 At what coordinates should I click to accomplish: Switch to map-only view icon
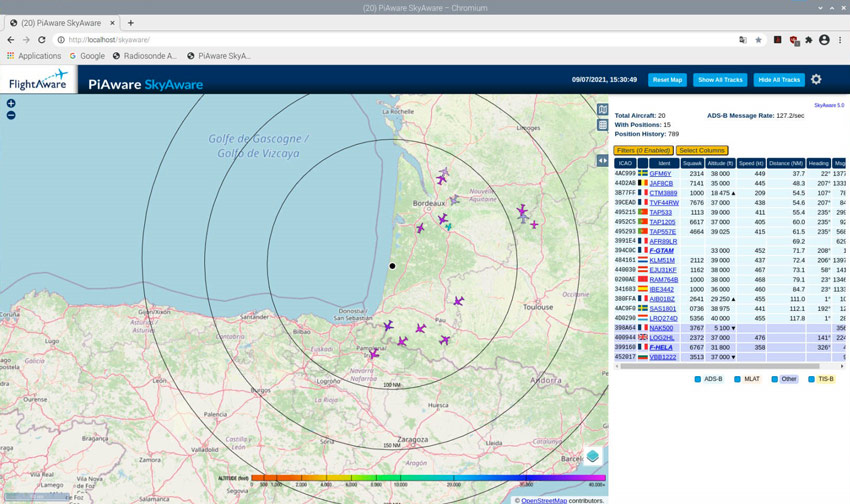pyautogui.click(x=602, y=109)
